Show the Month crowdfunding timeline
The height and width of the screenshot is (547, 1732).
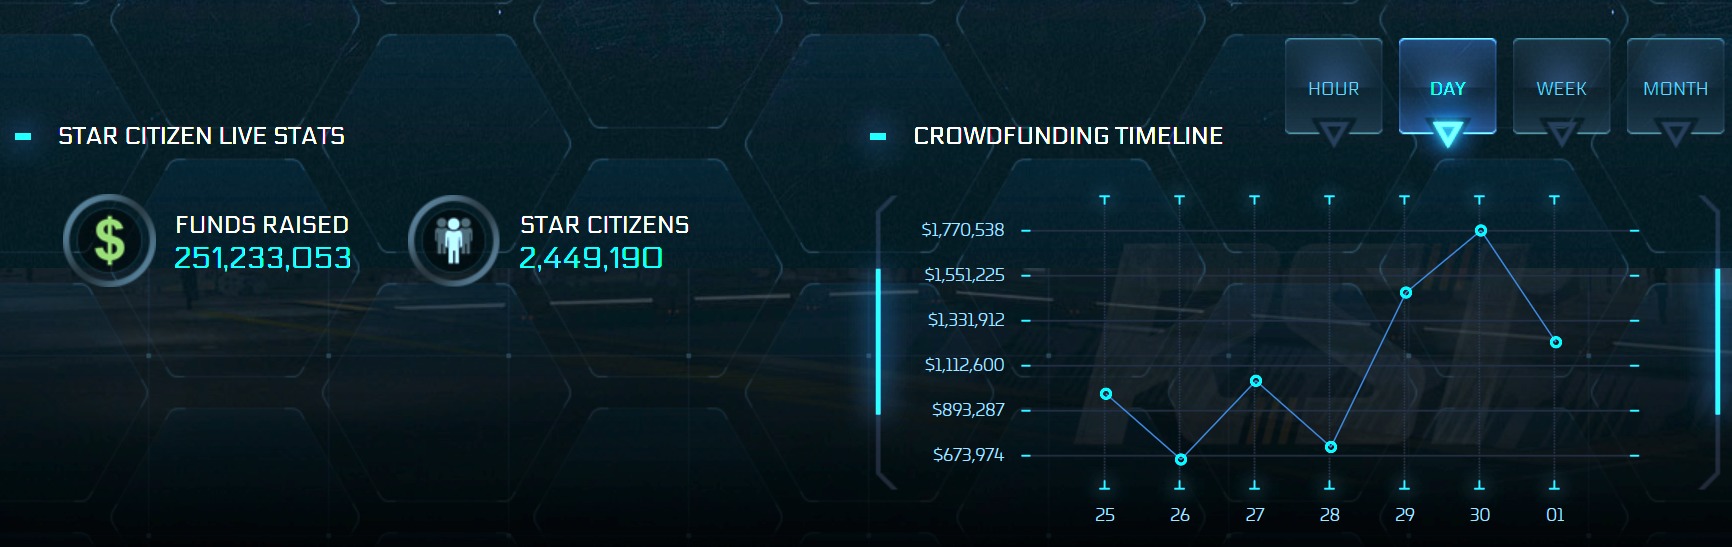(1675, 89)
